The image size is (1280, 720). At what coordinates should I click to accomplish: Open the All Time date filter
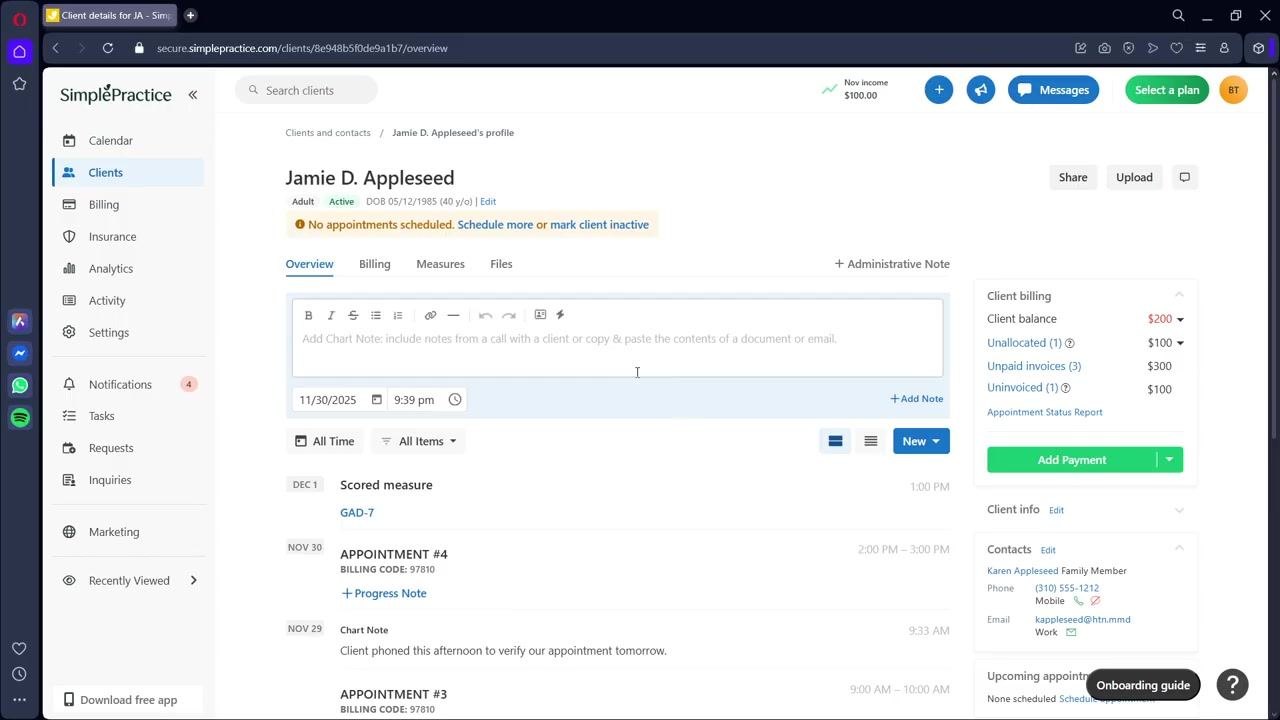tap(325, 441)
